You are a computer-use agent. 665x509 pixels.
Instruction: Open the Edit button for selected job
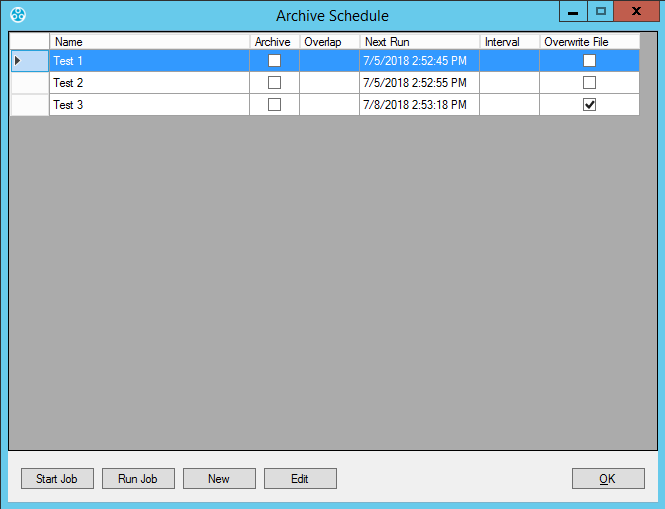point(300,479)
